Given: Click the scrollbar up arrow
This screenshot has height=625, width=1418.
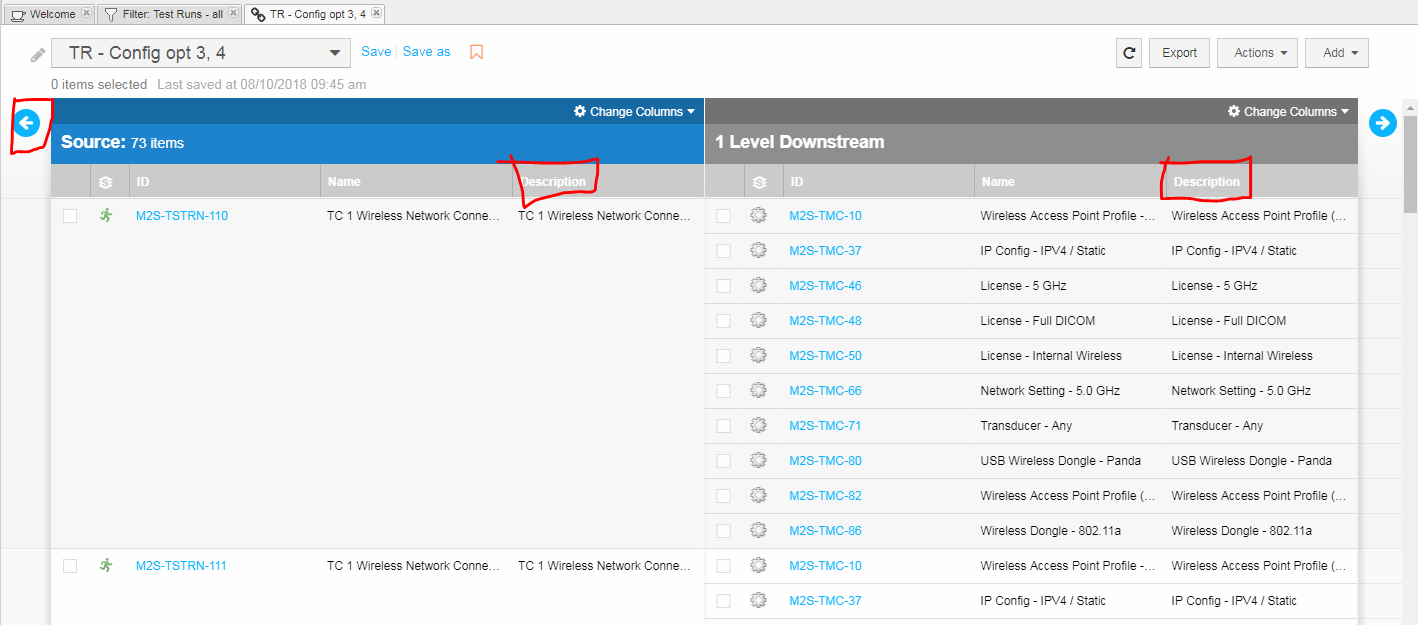Looking at the screenshot, I should click(1410, 106).
